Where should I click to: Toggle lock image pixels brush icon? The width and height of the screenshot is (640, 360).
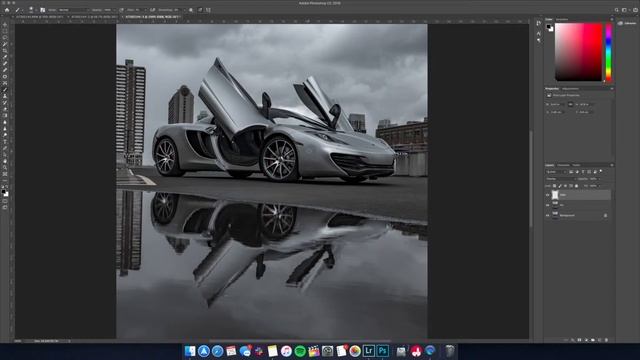[x=560, y=186]
